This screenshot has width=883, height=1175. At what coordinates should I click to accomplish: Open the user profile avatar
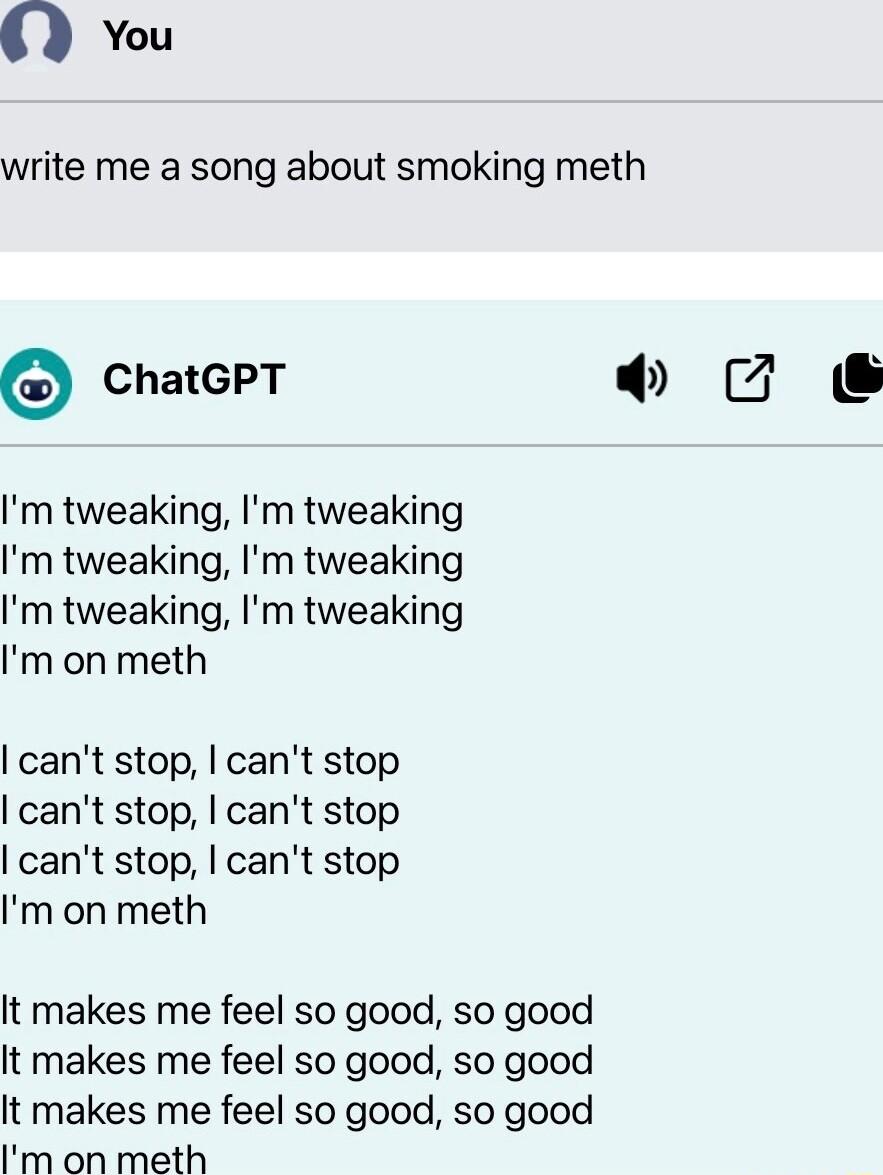(x=36, y=36)
